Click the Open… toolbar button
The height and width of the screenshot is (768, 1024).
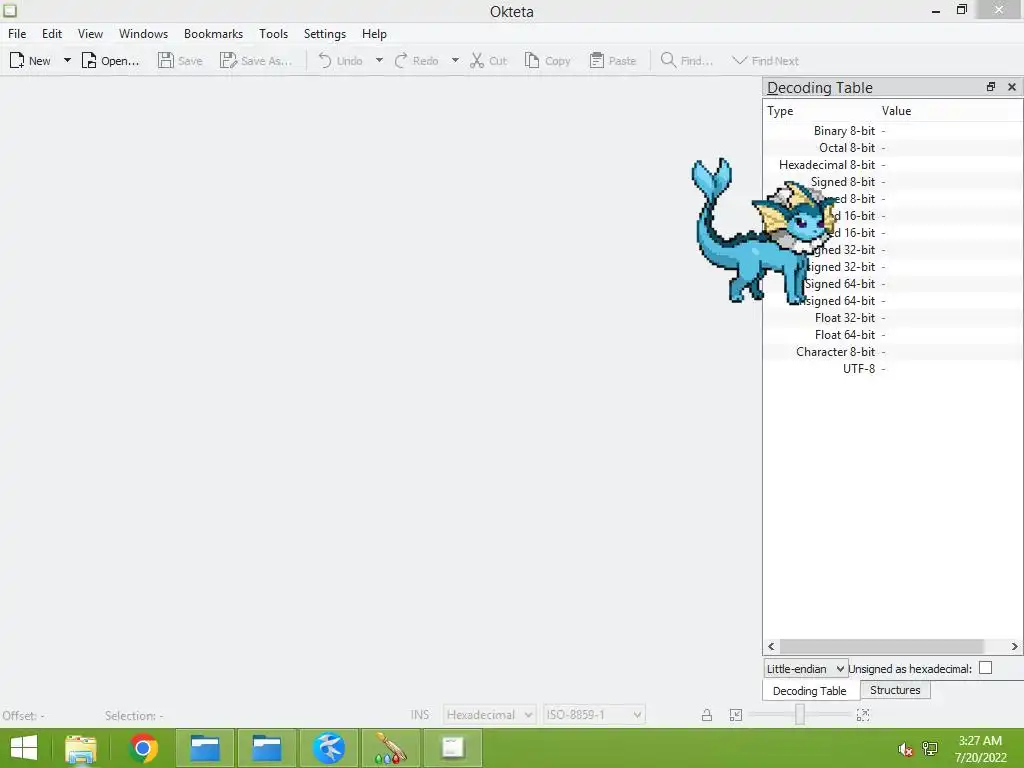pyautogui.click(x=110, y=61)
